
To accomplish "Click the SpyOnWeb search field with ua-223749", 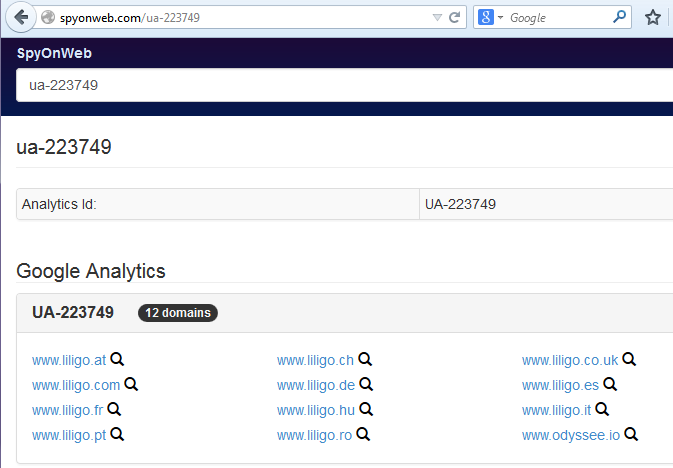I will (344, 85).
